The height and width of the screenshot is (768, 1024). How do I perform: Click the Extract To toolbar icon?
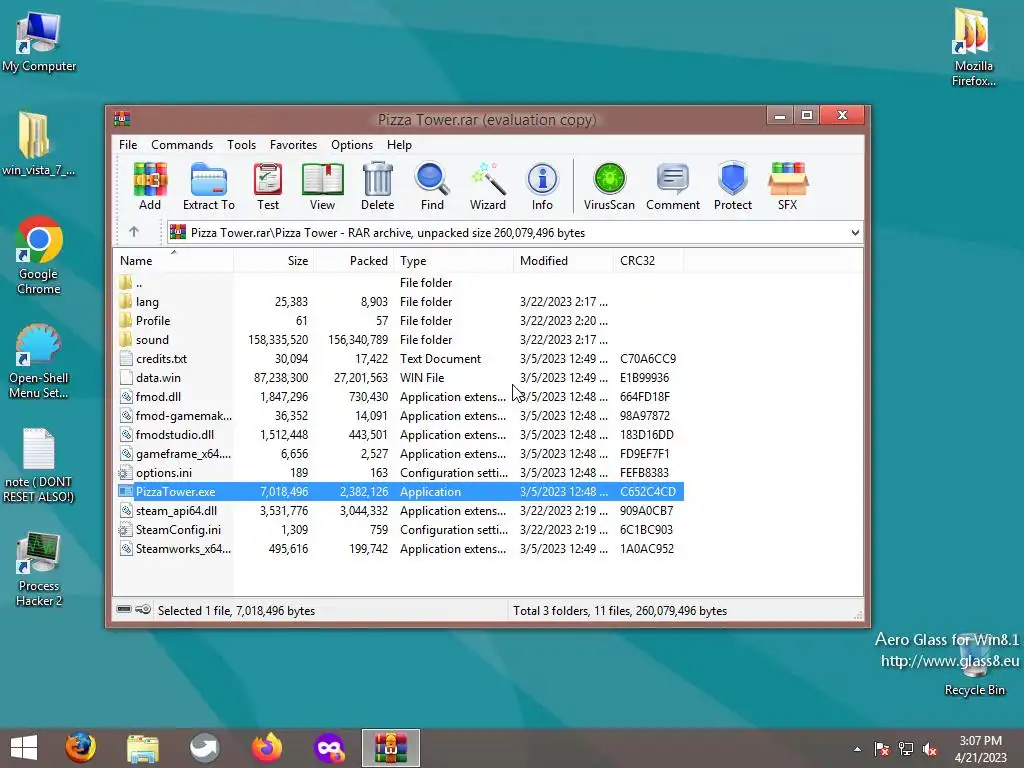tap(208, 186)
